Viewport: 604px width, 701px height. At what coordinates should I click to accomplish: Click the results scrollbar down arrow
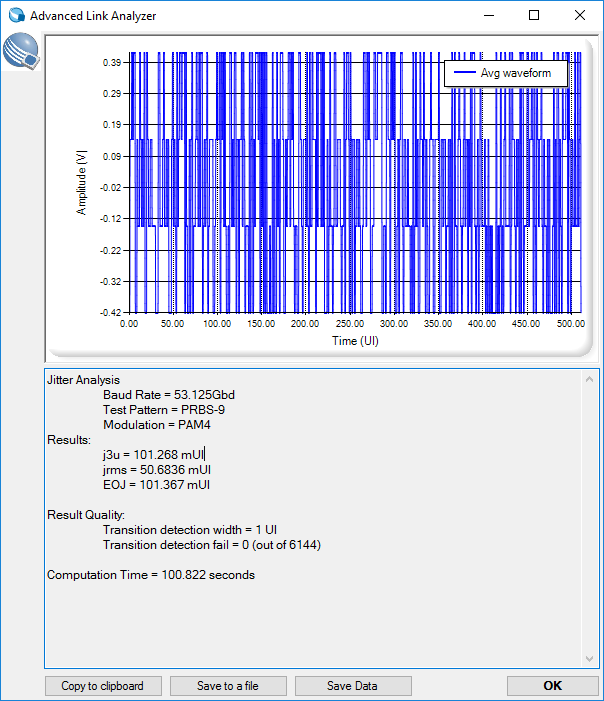[x=590, y=658]
